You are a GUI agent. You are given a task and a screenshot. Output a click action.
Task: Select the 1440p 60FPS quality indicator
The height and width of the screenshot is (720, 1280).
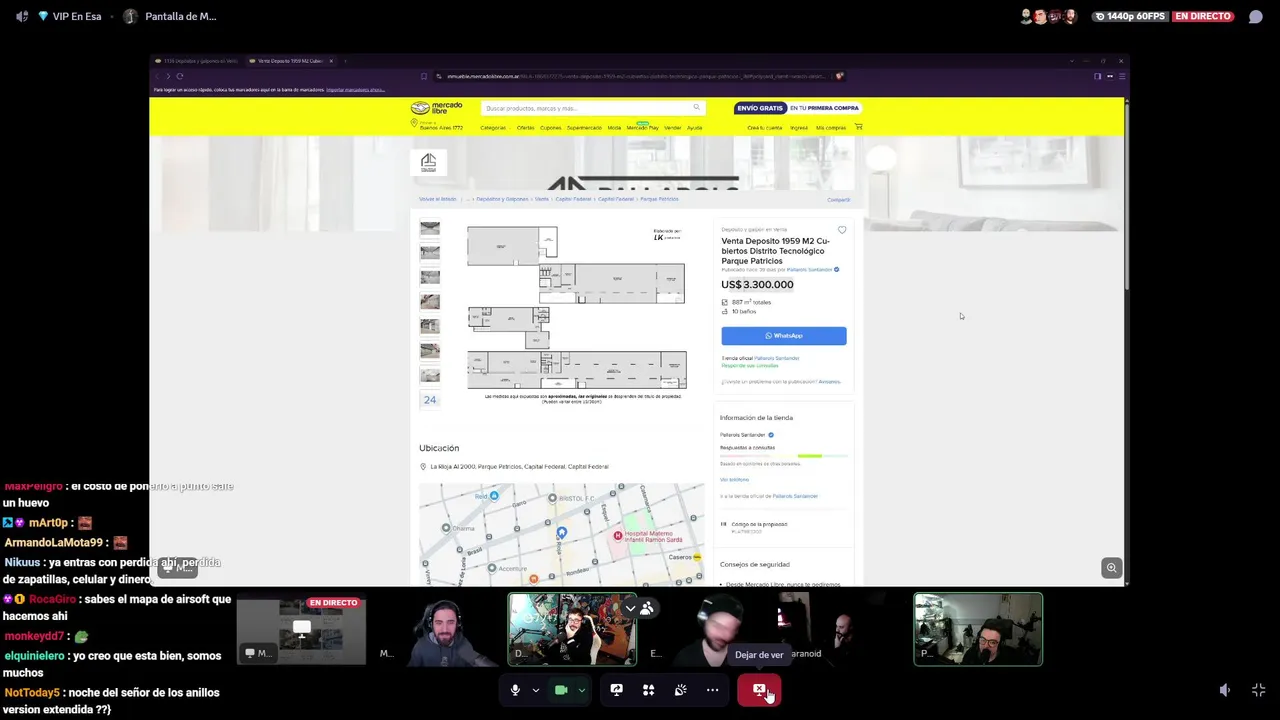pyautogui.click(x=1130, y=16)
